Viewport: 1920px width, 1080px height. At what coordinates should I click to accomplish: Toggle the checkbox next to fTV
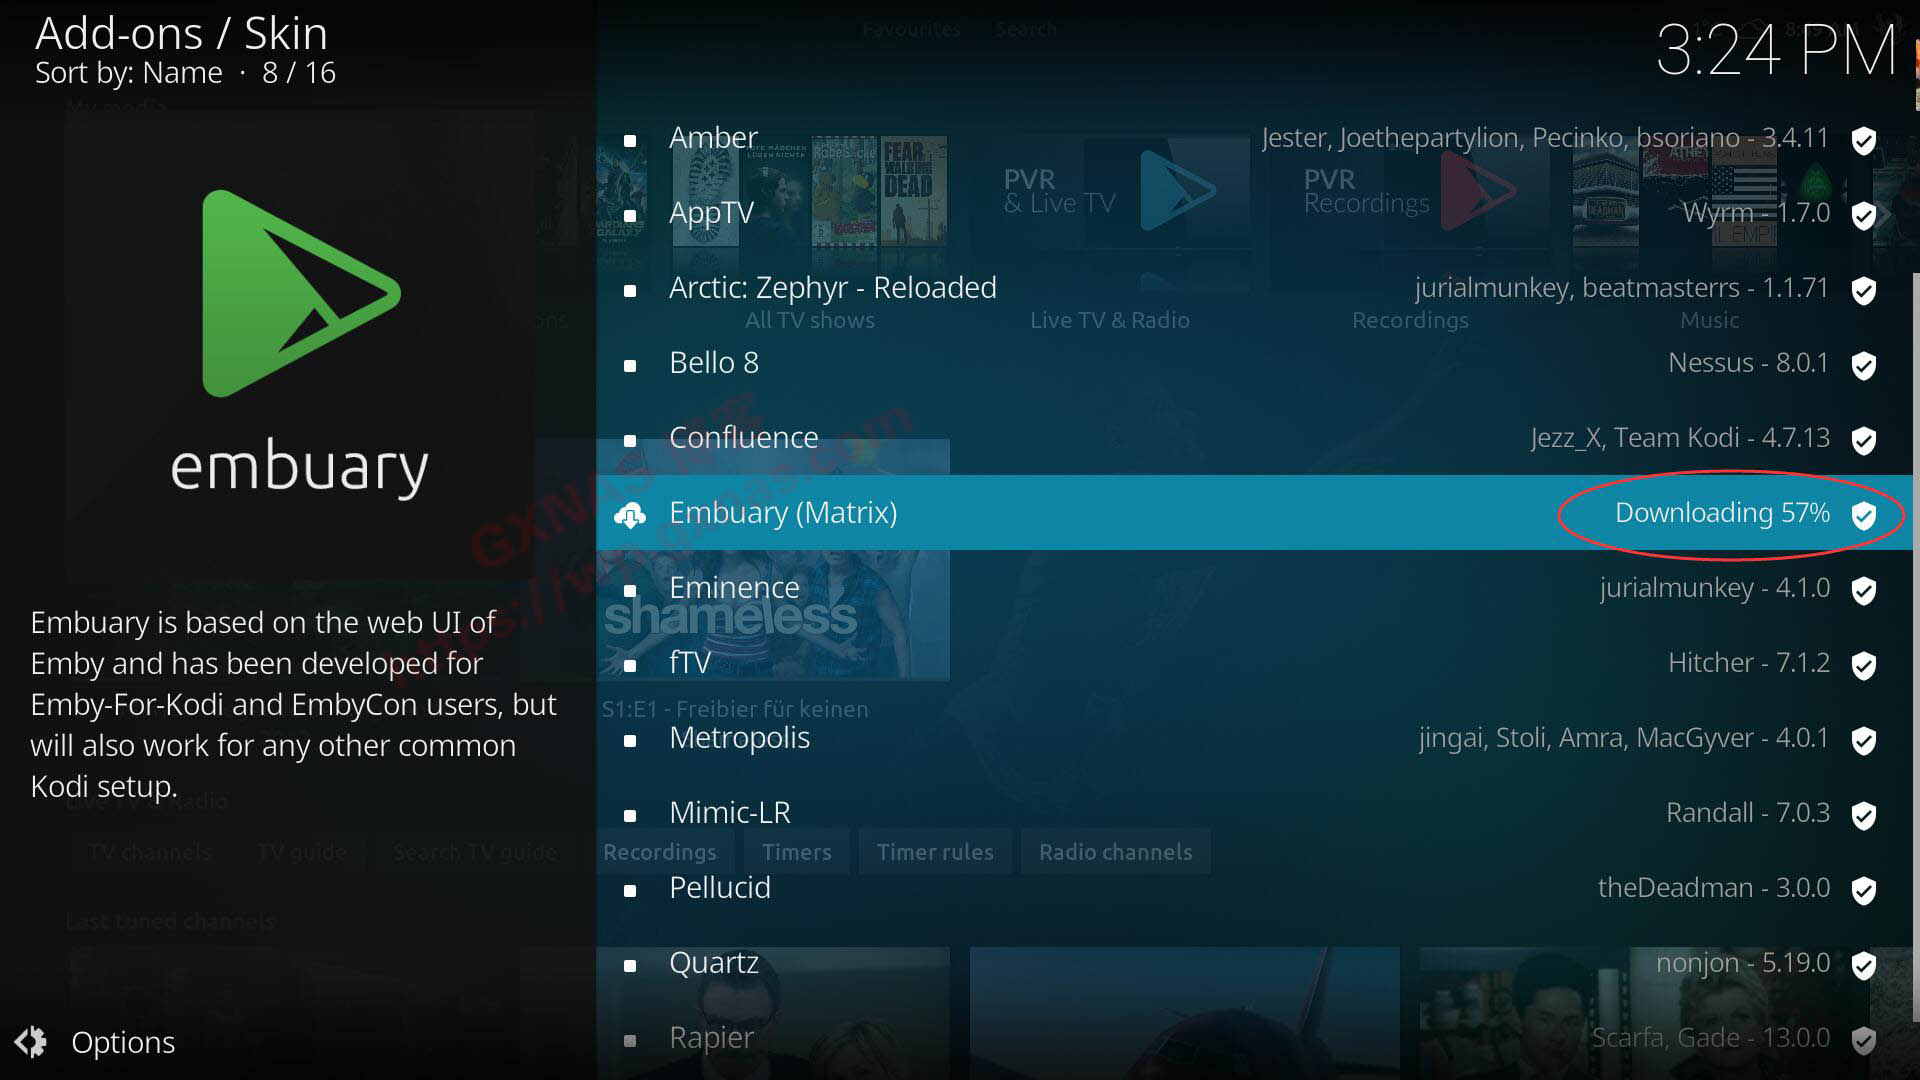(630, 663)
